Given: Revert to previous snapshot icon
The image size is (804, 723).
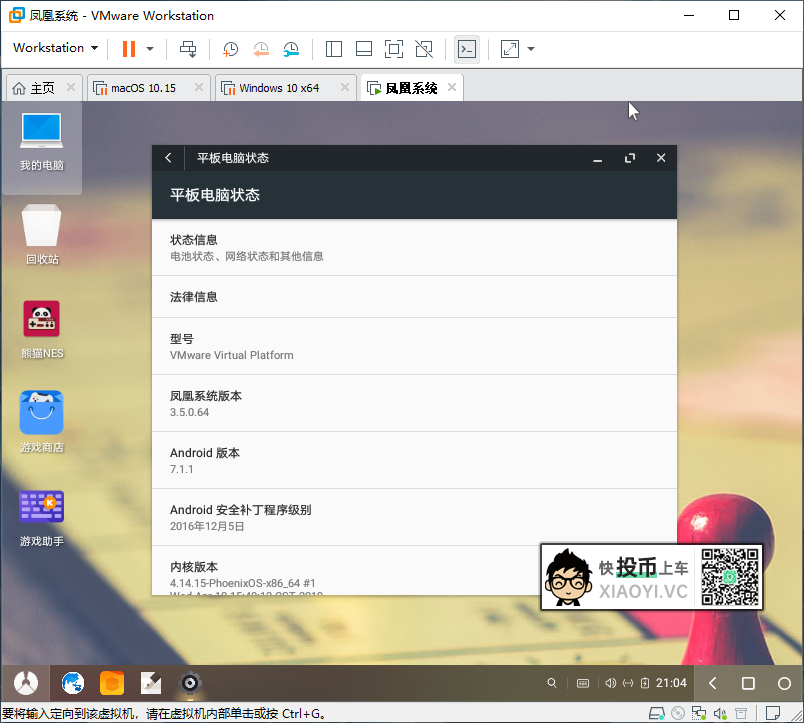Looking at the screenshot, I should click(260, 49).
